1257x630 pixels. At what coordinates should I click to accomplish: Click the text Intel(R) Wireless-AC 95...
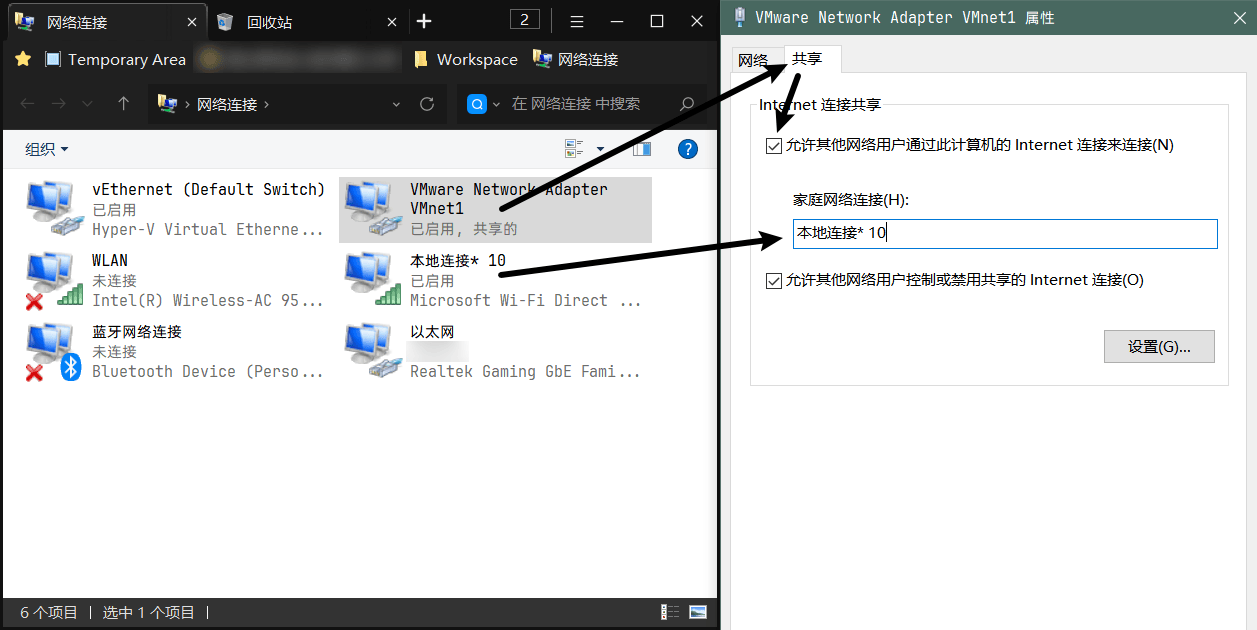[208, 301]
